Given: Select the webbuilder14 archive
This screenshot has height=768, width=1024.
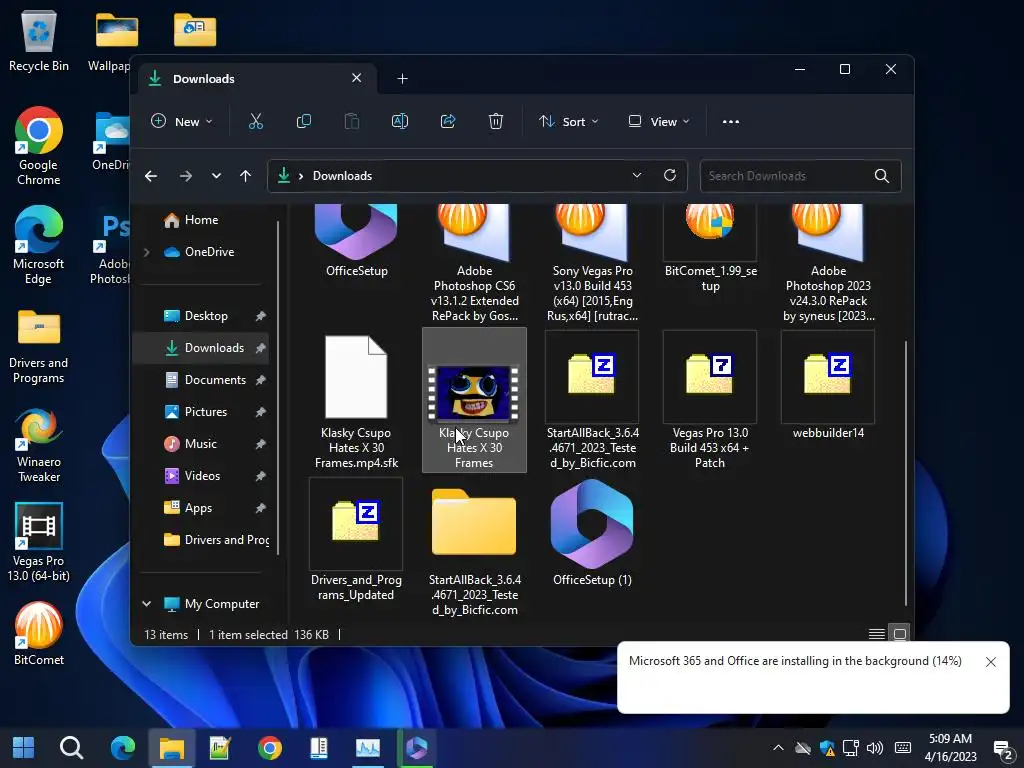Looking at the screenshot, I should pos(827,385).
